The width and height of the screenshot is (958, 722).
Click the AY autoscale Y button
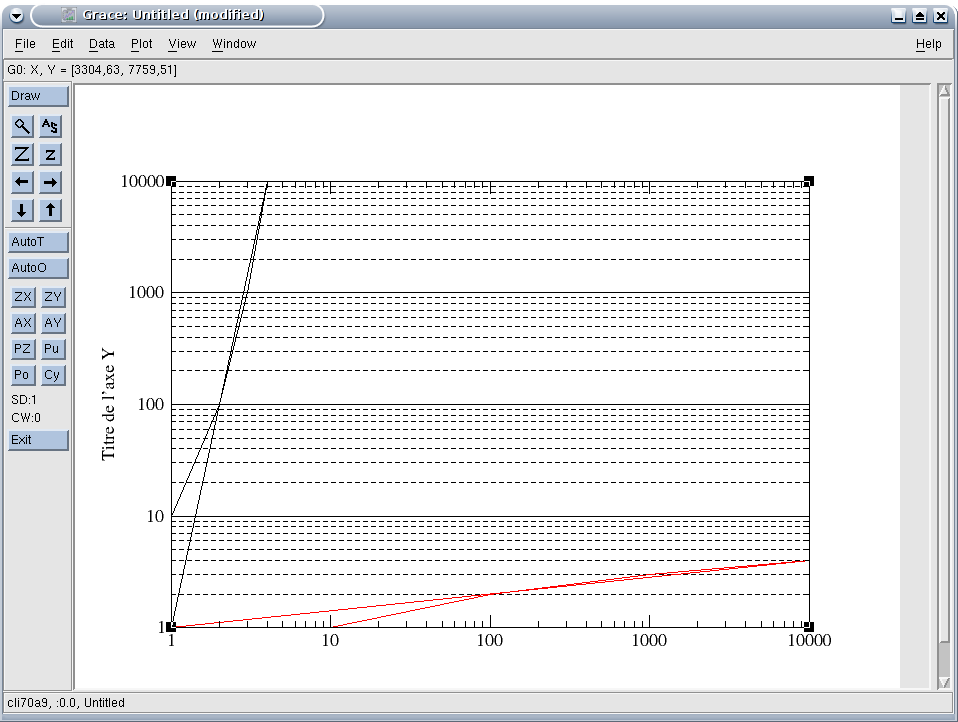point(53,323)
